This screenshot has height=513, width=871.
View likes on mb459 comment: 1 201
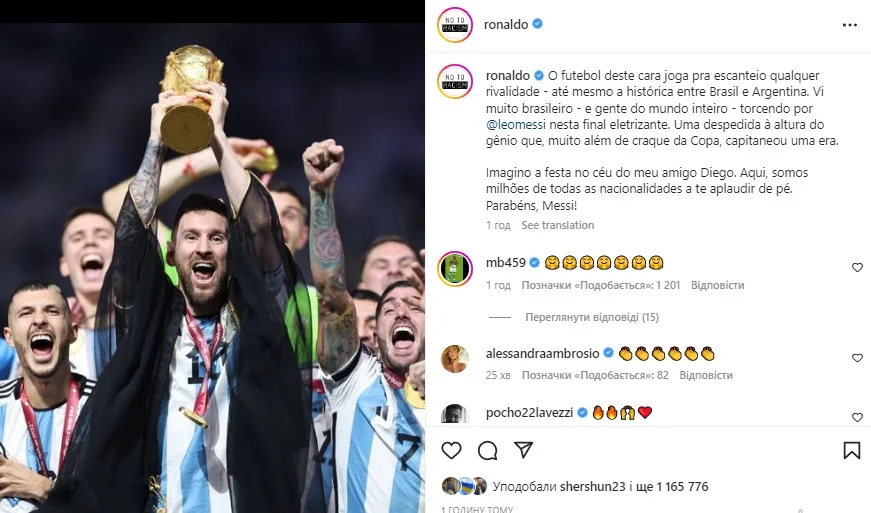pos(600,285)
